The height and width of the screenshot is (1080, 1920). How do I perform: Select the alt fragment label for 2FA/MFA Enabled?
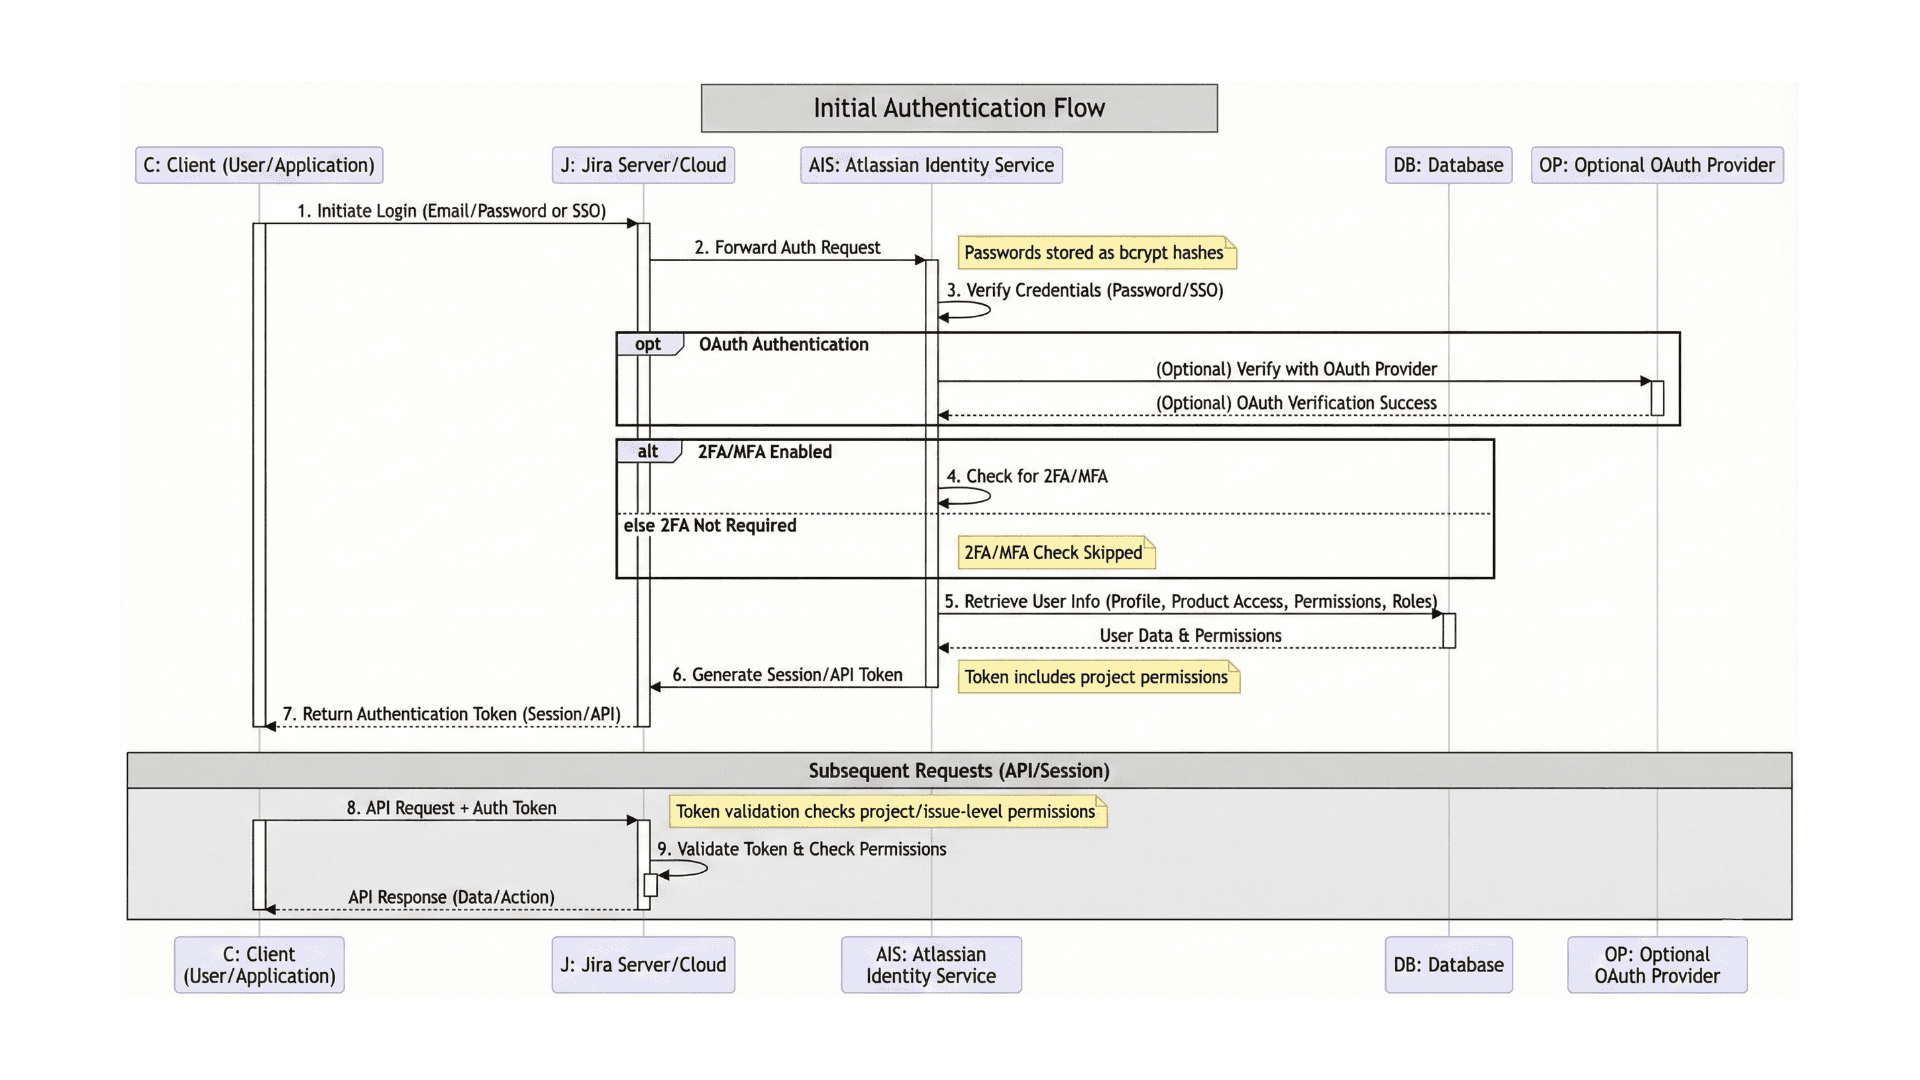coord(648,451)
